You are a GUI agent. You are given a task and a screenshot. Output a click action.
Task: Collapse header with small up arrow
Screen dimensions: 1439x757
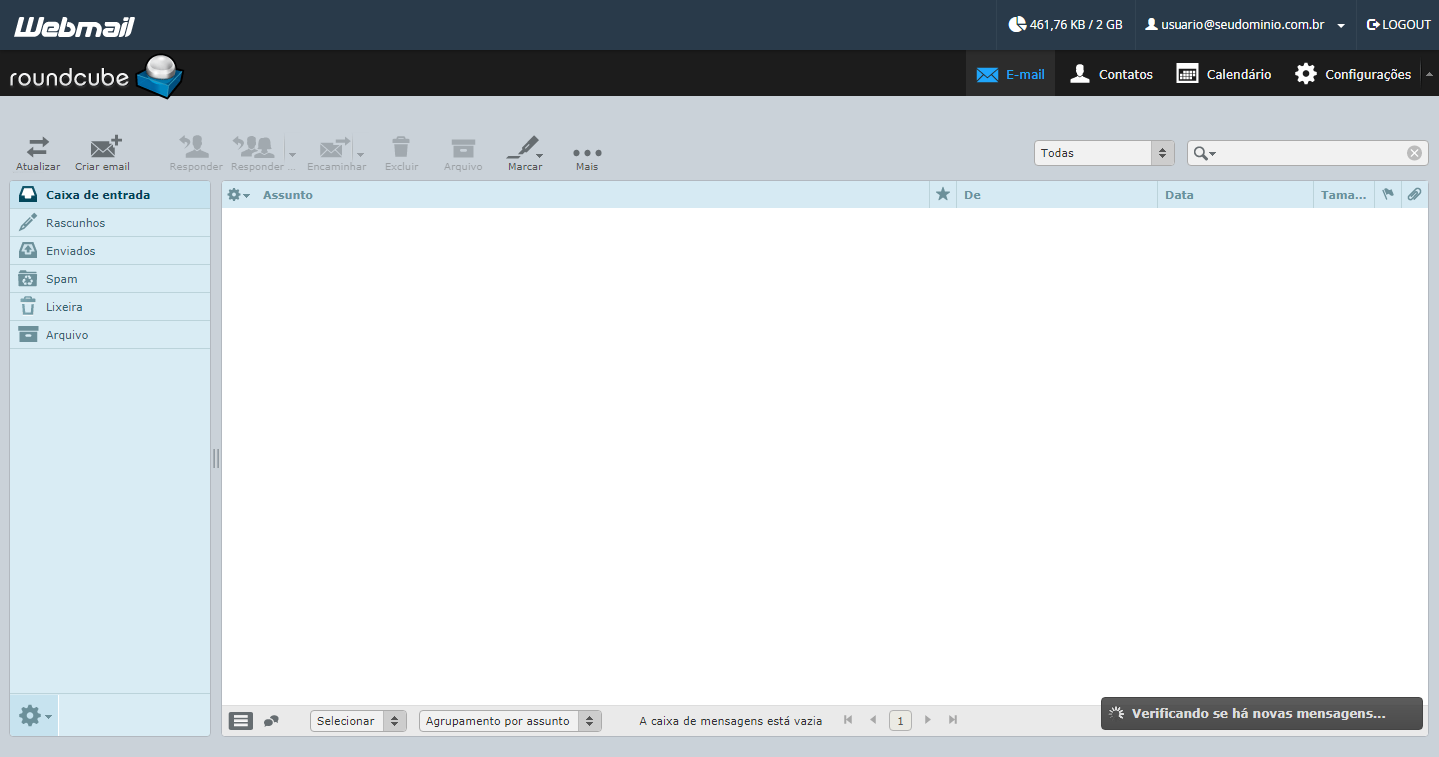pos(1429,74)
